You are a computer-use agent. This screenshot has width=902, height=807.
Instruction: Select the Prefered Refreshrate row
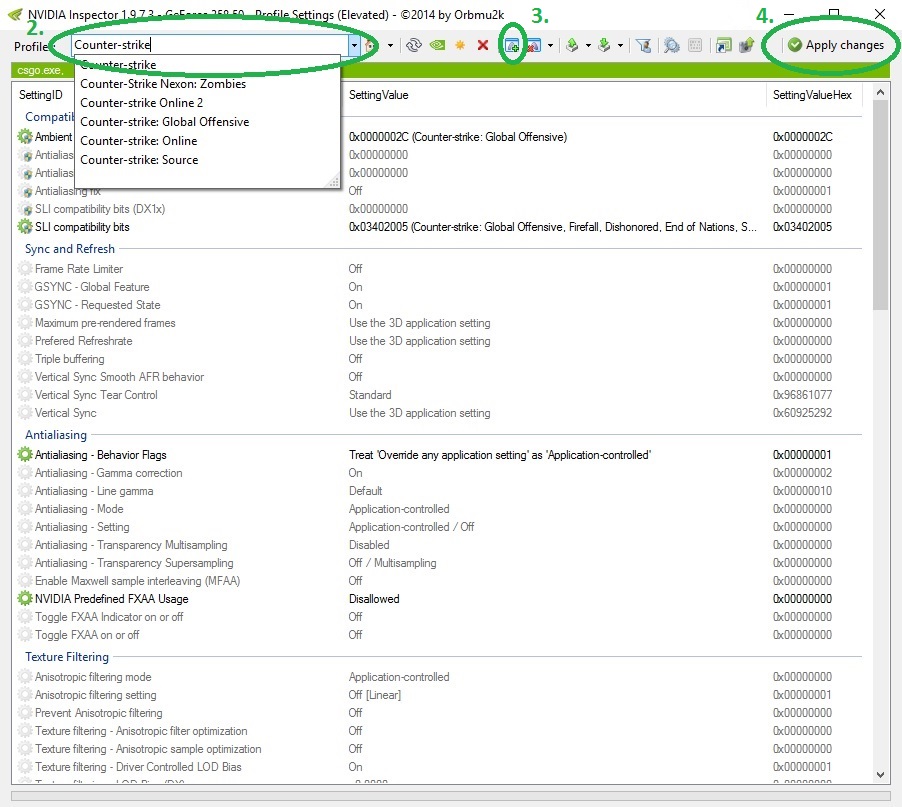(x=437, y=341)
